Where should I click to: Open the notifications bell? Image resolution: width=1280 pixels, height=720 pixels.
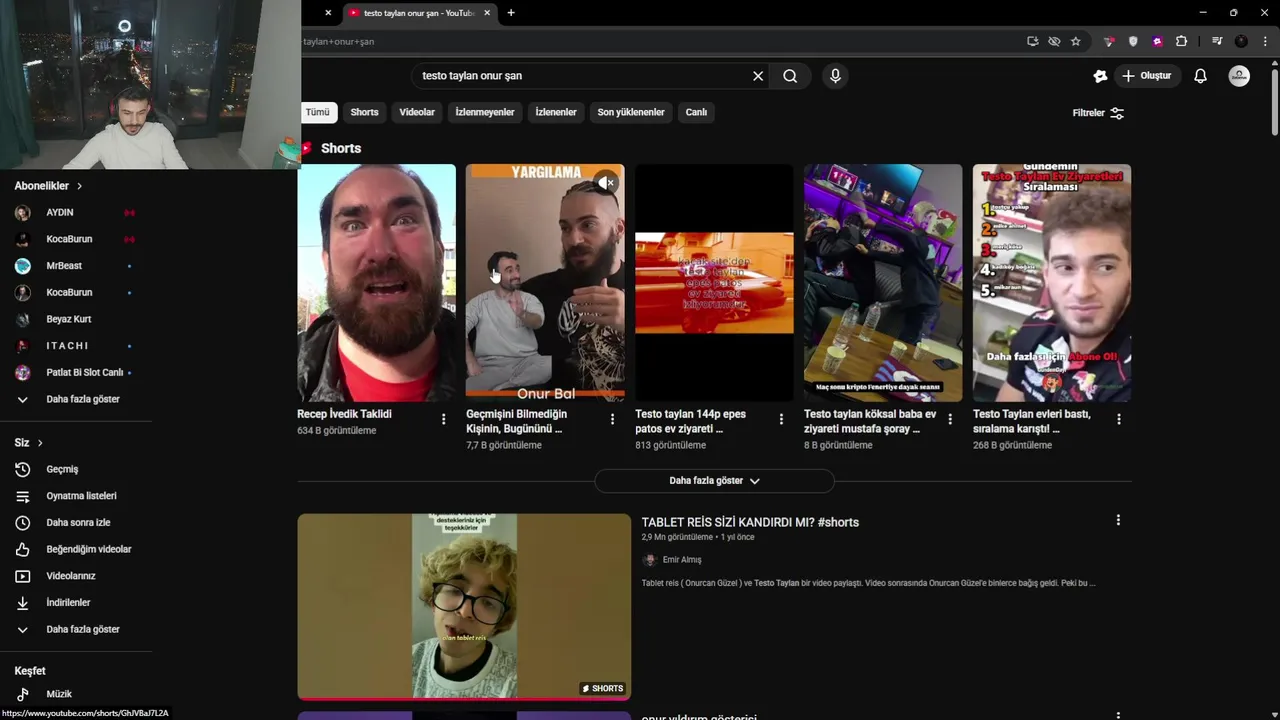(x=1200, y=76)
